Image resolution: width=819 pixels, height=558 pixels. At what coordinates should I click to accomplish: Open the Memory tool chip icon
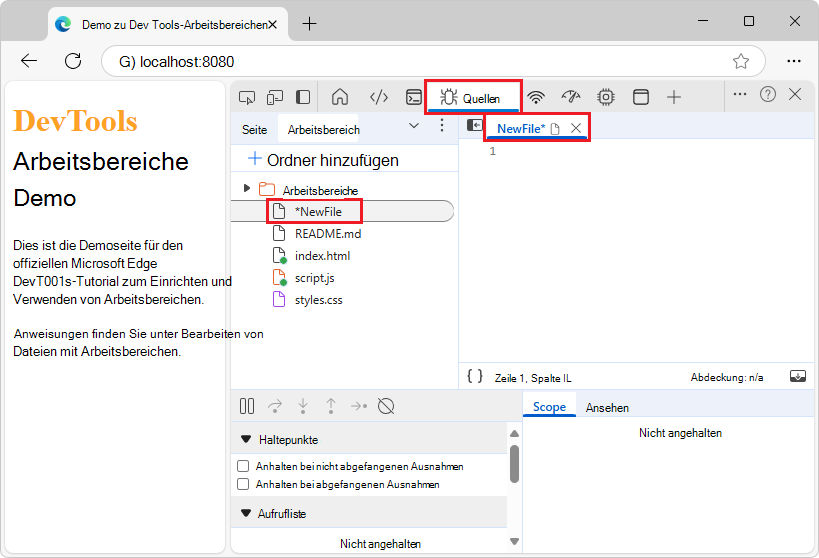tap(606, 97)
